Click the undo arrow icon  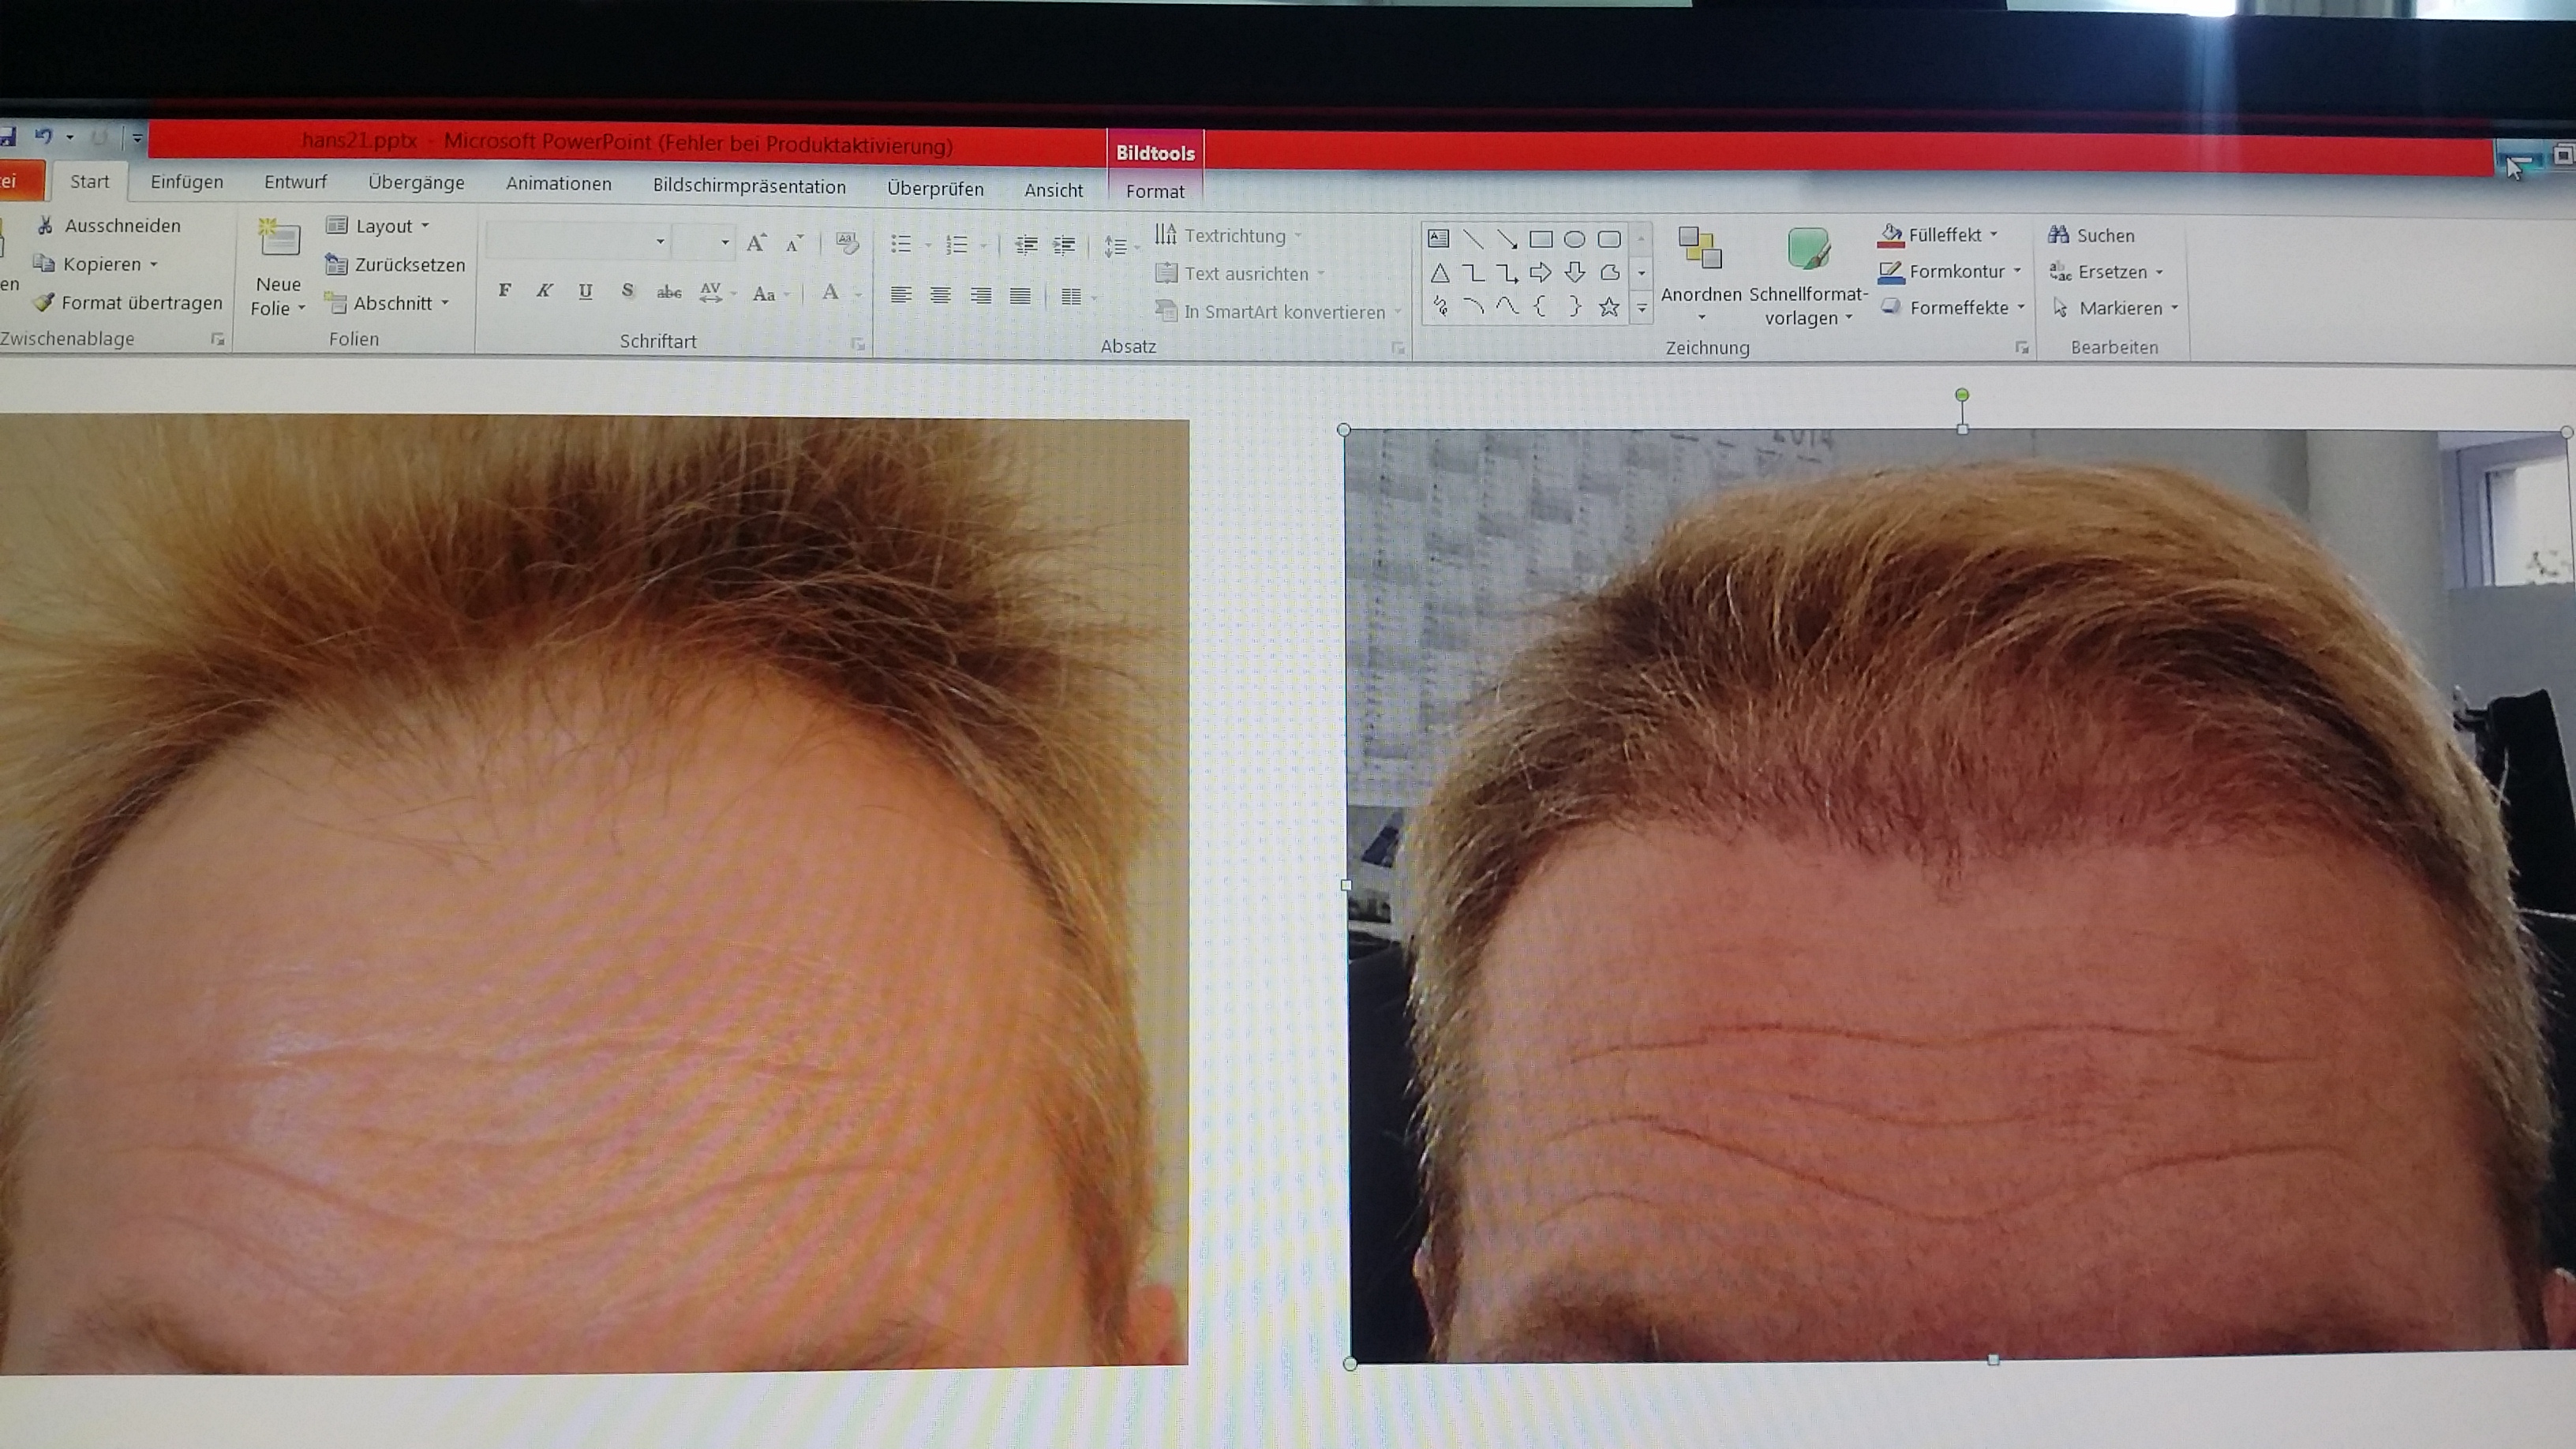(x=43, y=136)
